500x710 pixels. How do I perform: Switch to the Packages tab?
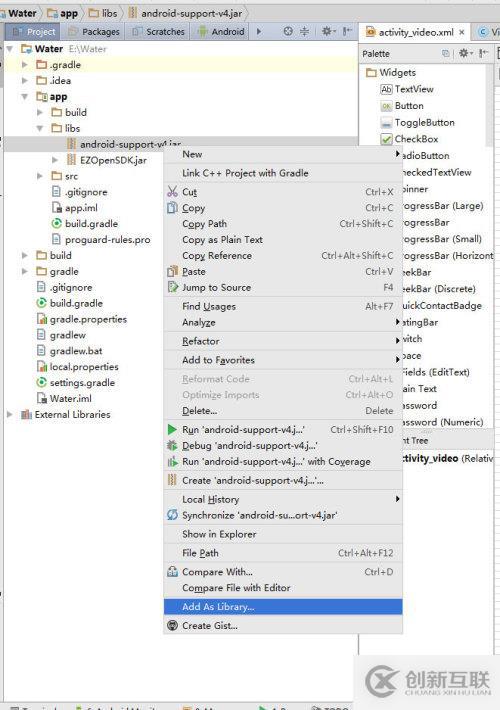[x=94, y=32]
